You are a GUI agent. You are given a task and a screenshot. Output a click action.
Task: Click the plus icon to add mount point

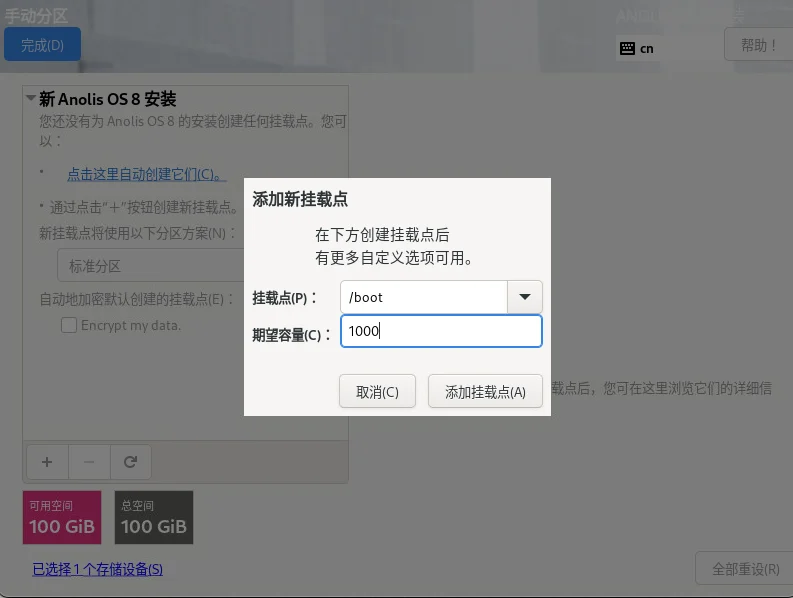[47, 462]
